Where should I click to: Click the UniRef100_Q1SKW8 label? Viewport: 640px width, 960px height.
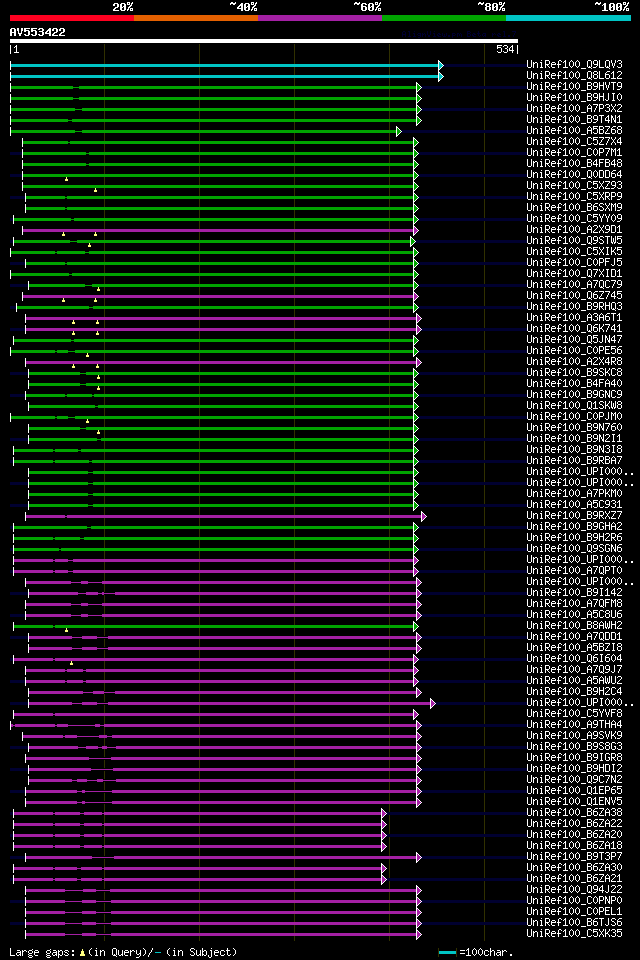pos(574,406)
